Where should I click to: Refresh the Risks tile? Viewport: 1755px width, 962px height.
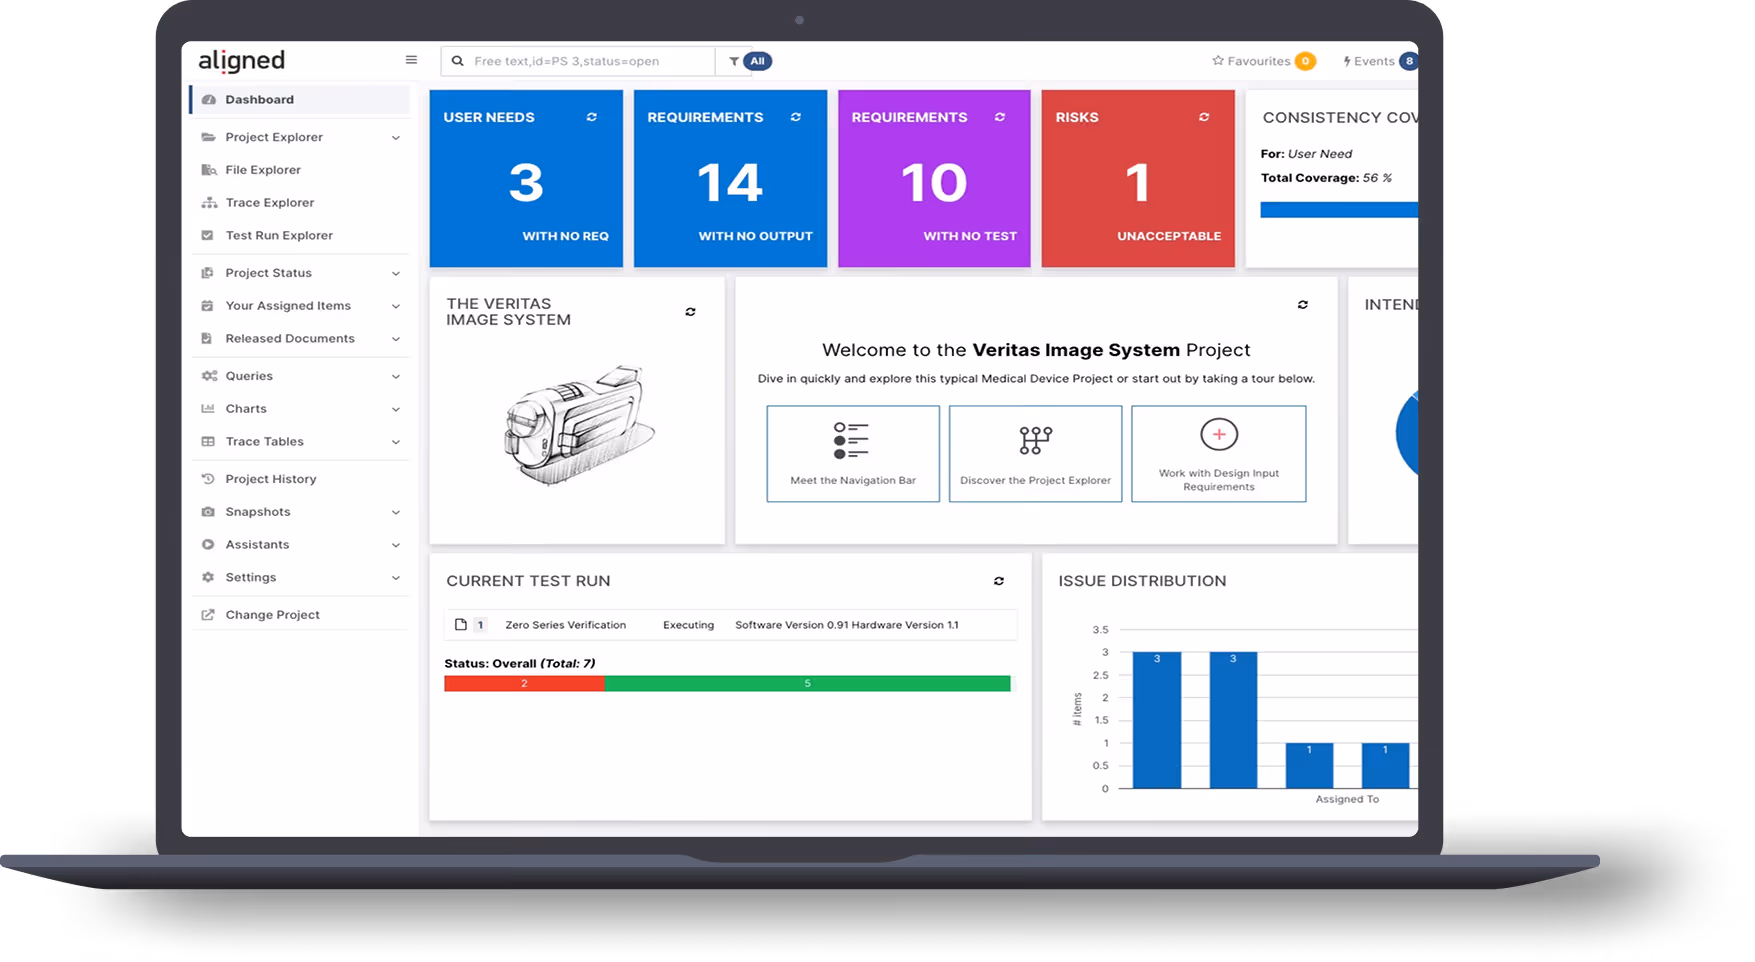pos(1204,117)
